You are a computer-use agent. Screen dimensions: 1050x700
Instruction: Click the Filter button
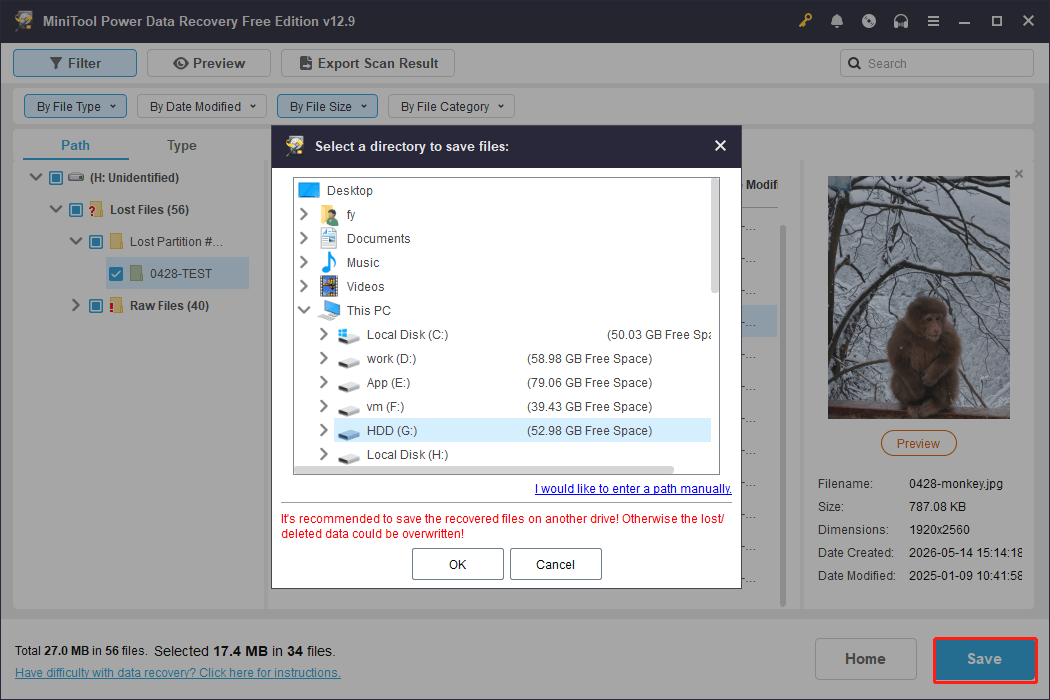75,63
